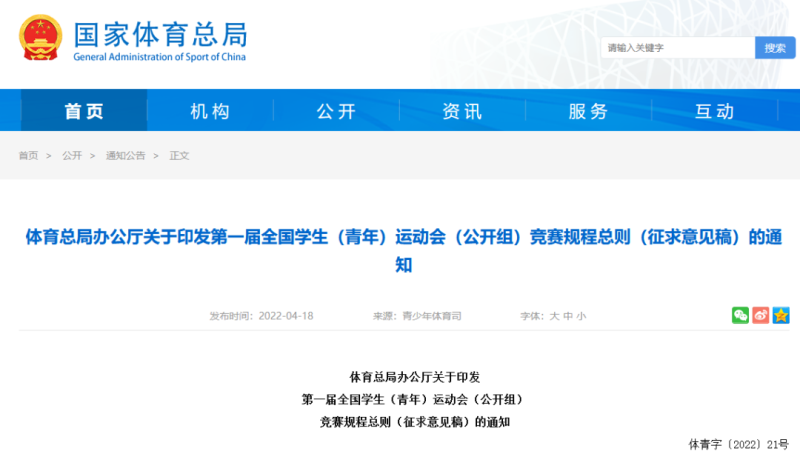Focus the keyword search input field

[678, 48]
